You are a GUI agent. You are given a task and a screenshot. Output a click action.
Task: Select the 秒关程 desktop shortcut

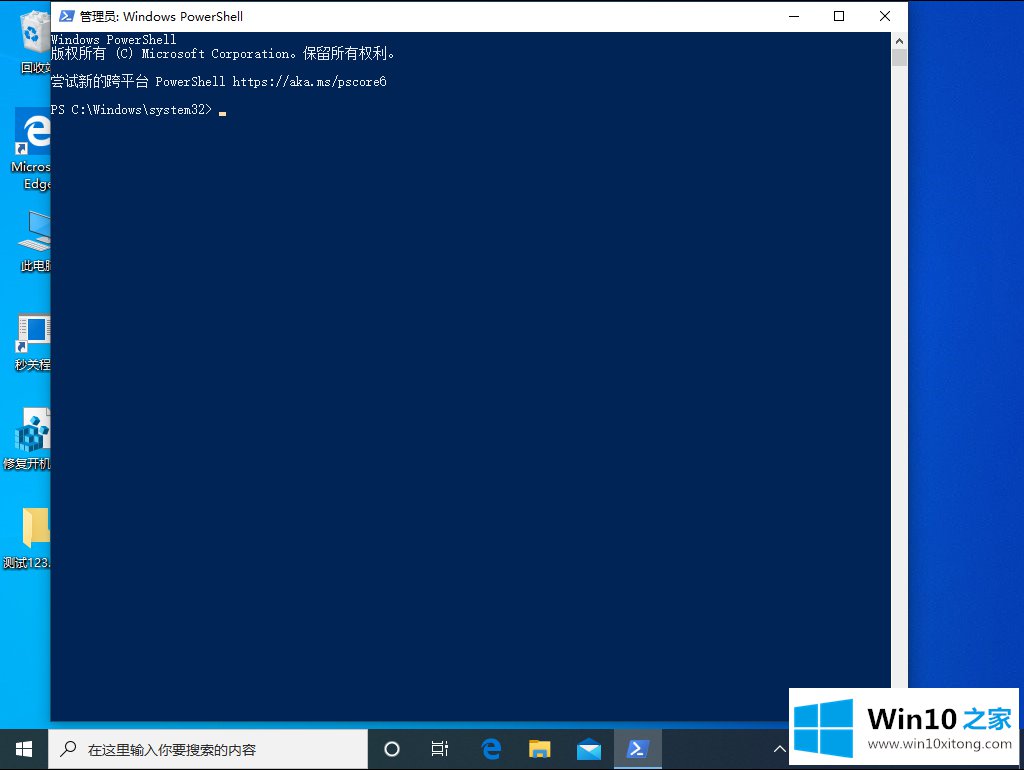(33, 342)
